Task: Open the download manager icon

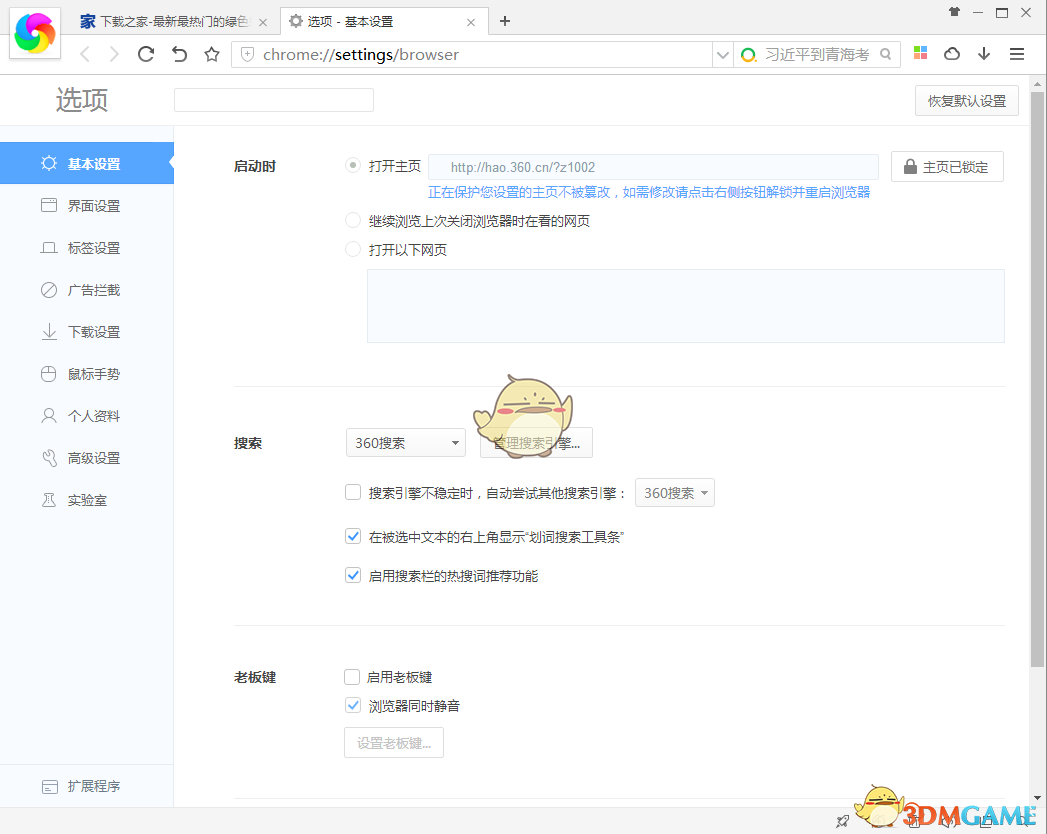Action: pos(984,54)
